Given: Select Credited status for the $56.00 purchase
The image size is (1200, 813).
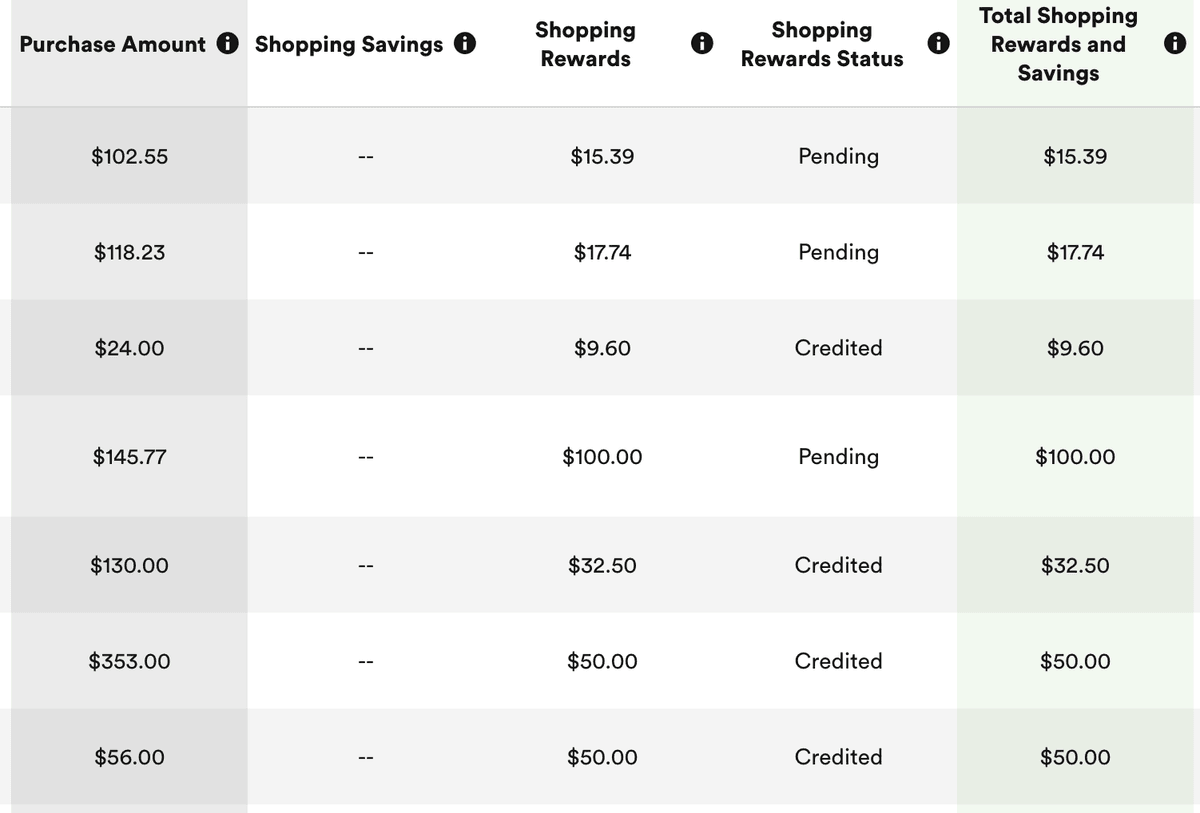Looking at the screenshot, I should click(x=838, y=757).
